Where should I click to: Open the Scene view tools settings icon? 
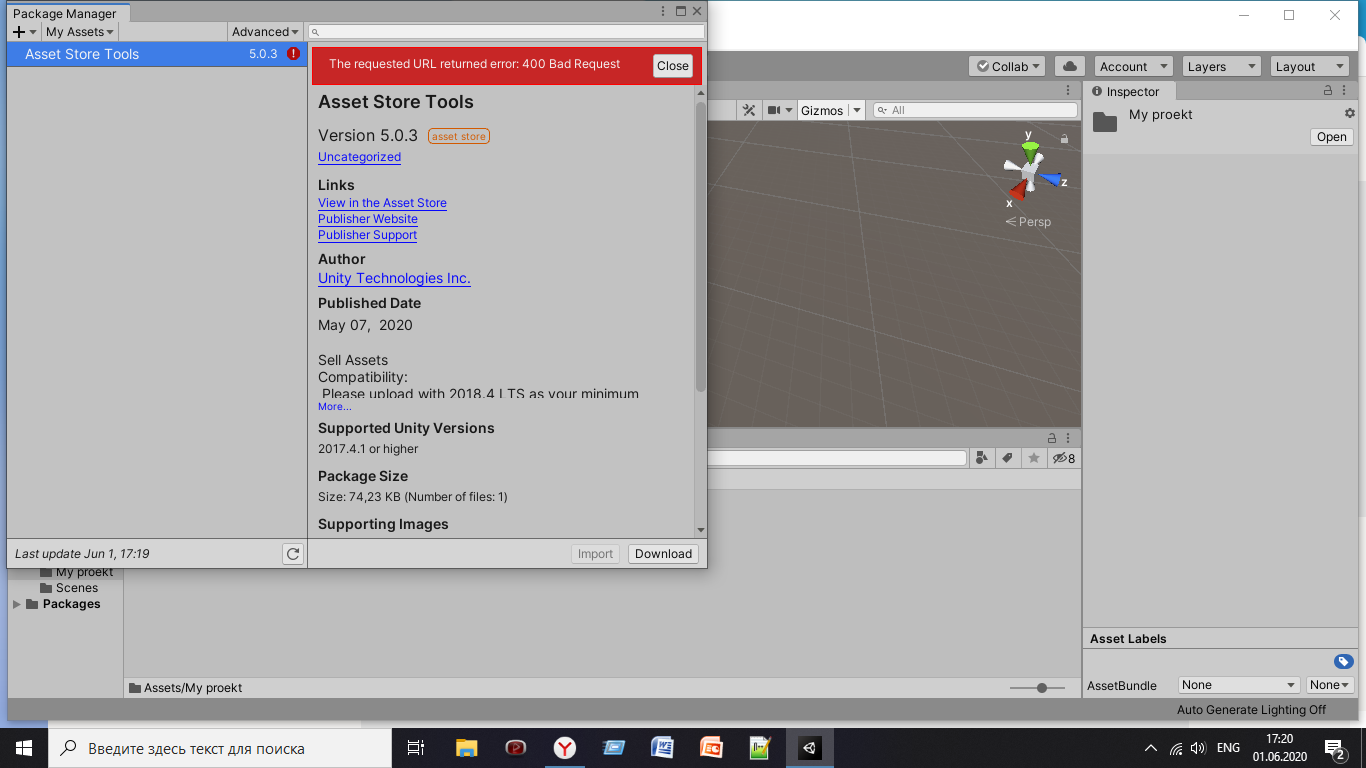(x=748, y=110)
